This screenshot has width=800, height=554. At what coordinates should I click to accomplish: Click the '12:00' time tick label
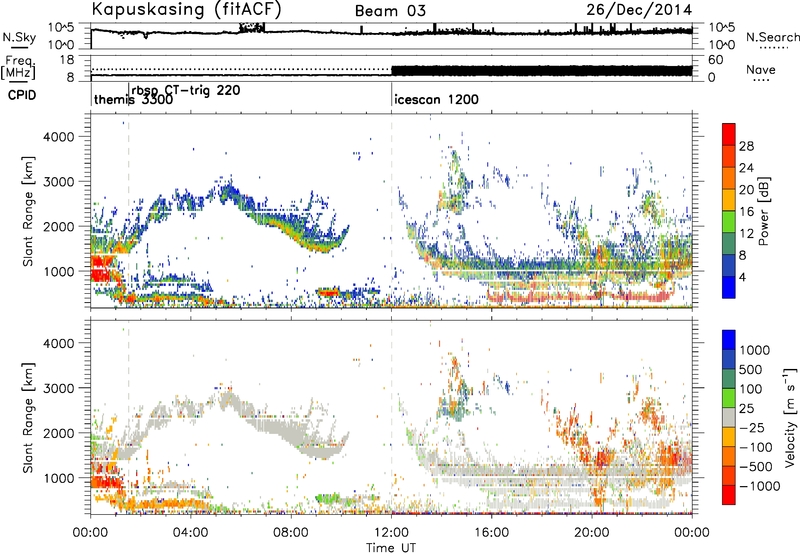click(391, 533)
